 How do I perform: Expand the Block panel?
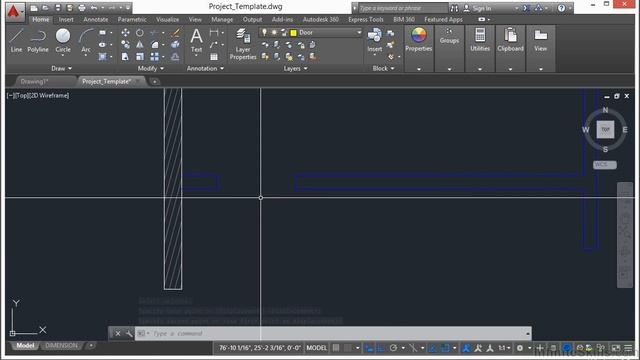[x=383, y=69]
